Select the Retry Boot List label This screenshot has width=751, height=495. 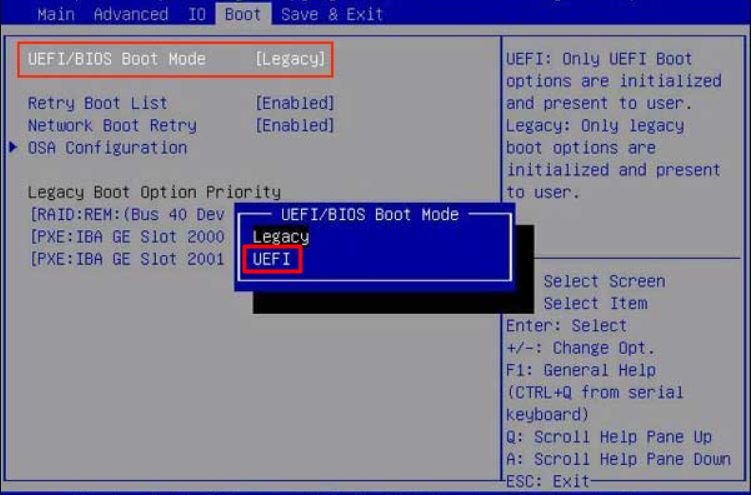[98, 103]
